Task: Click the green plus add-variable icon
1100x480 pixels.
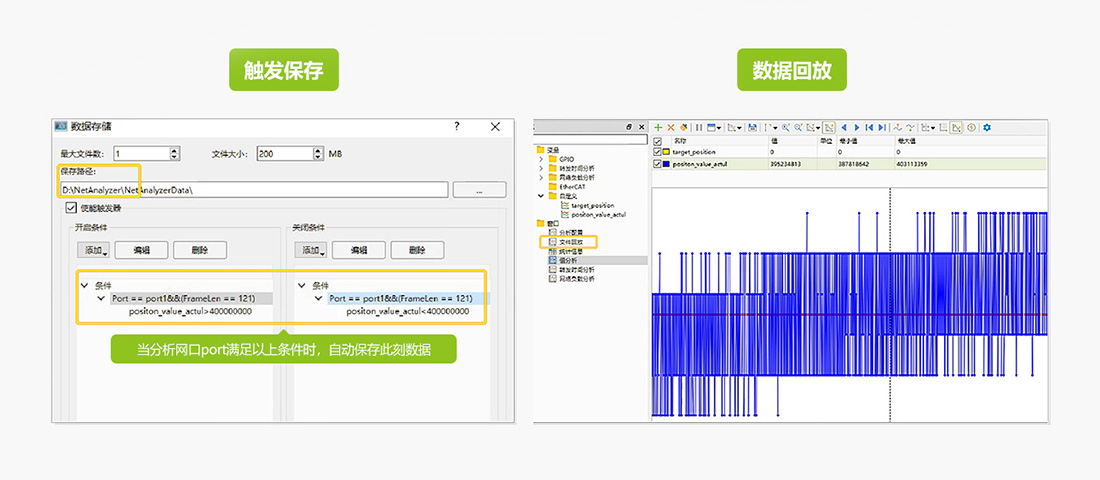Action: point(658,127)
